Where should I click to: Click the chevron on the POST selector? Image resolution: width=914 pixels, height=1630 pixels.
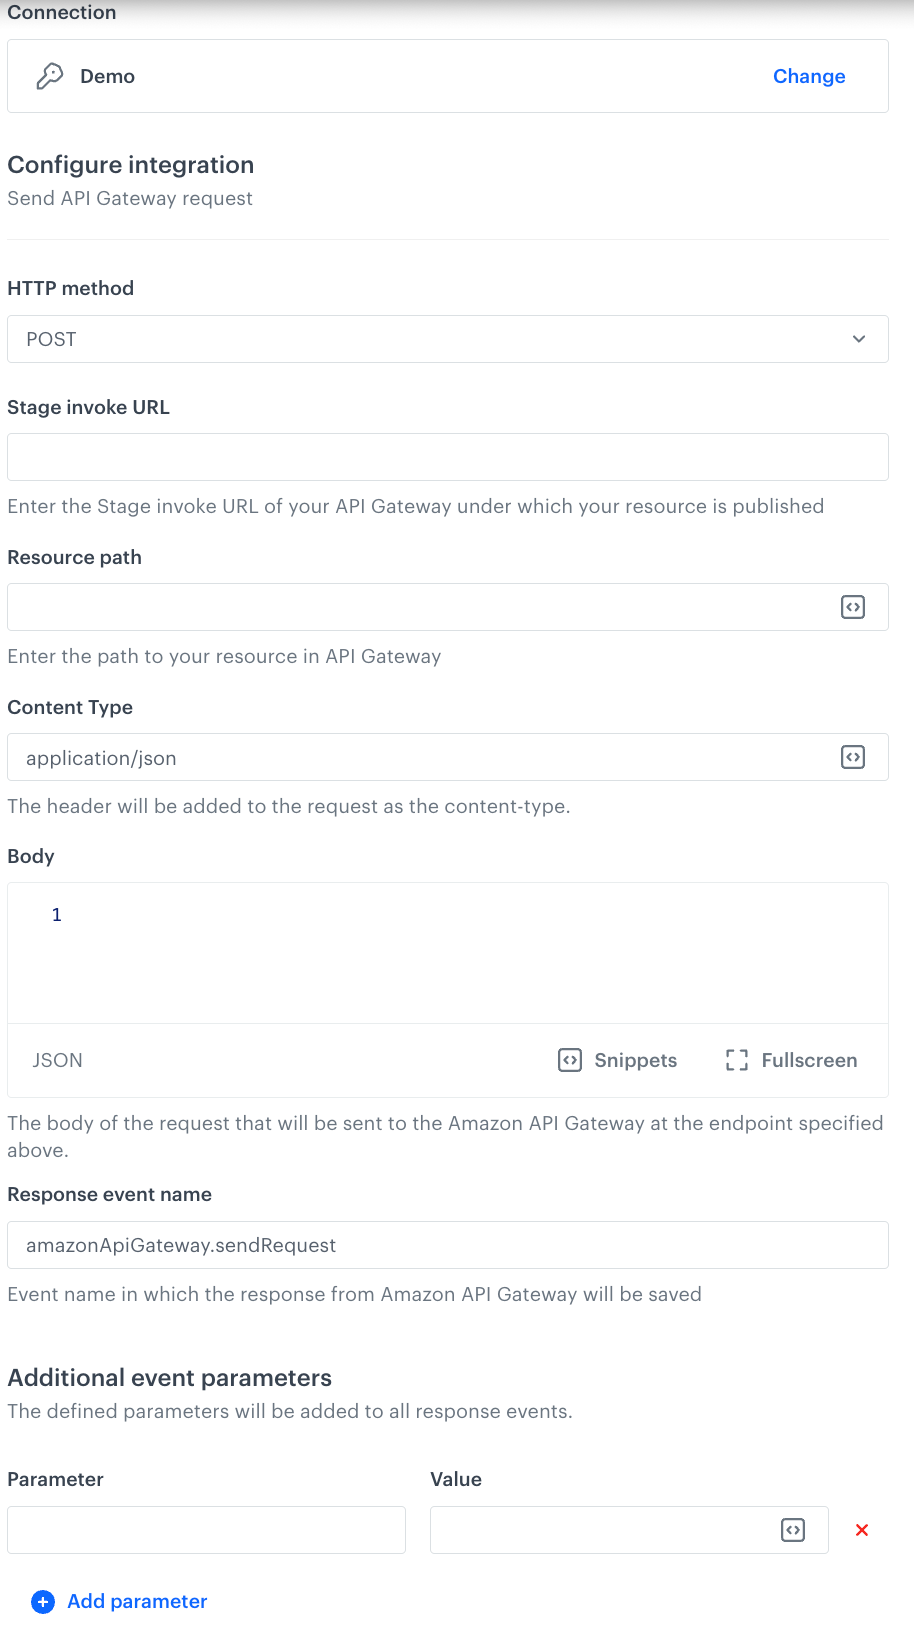tap(858, 339)
